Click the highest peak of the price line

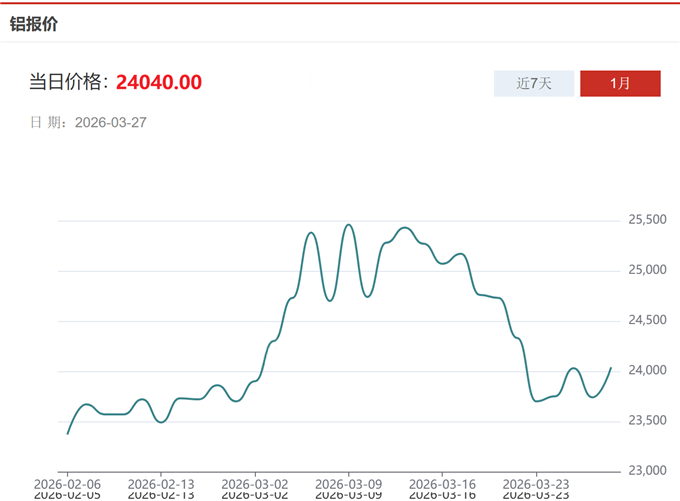348,225
